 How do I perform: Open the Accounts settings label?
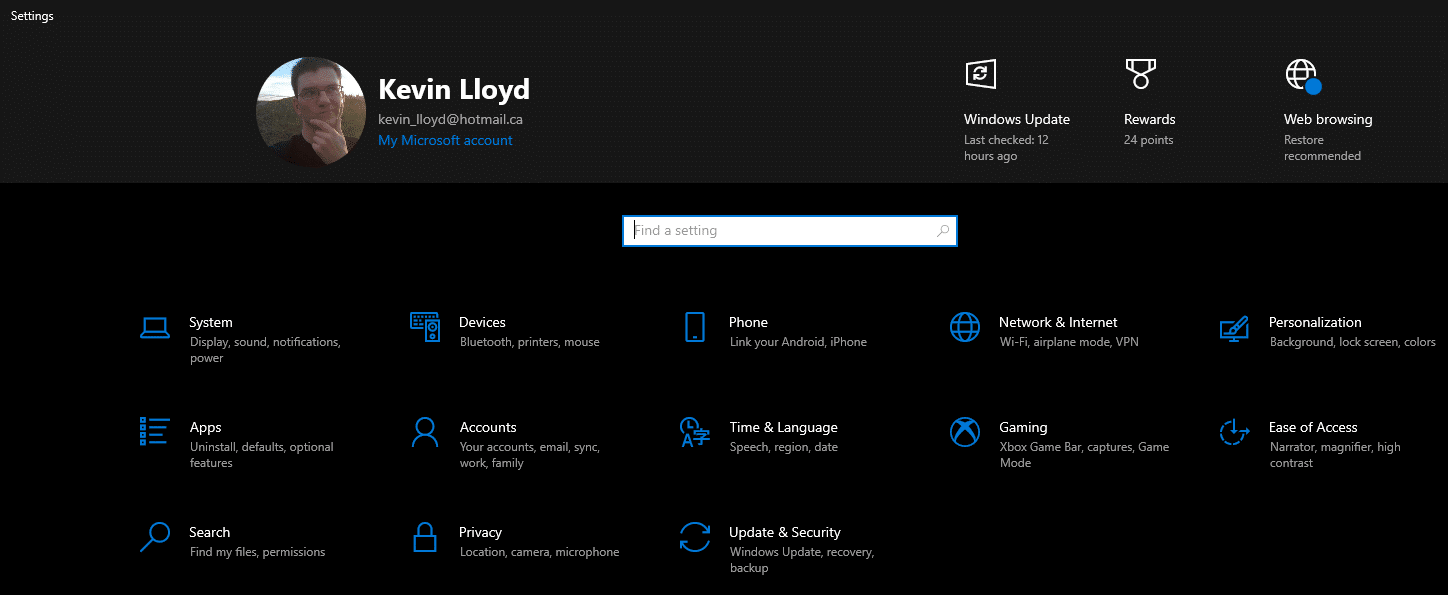[488, 427]
